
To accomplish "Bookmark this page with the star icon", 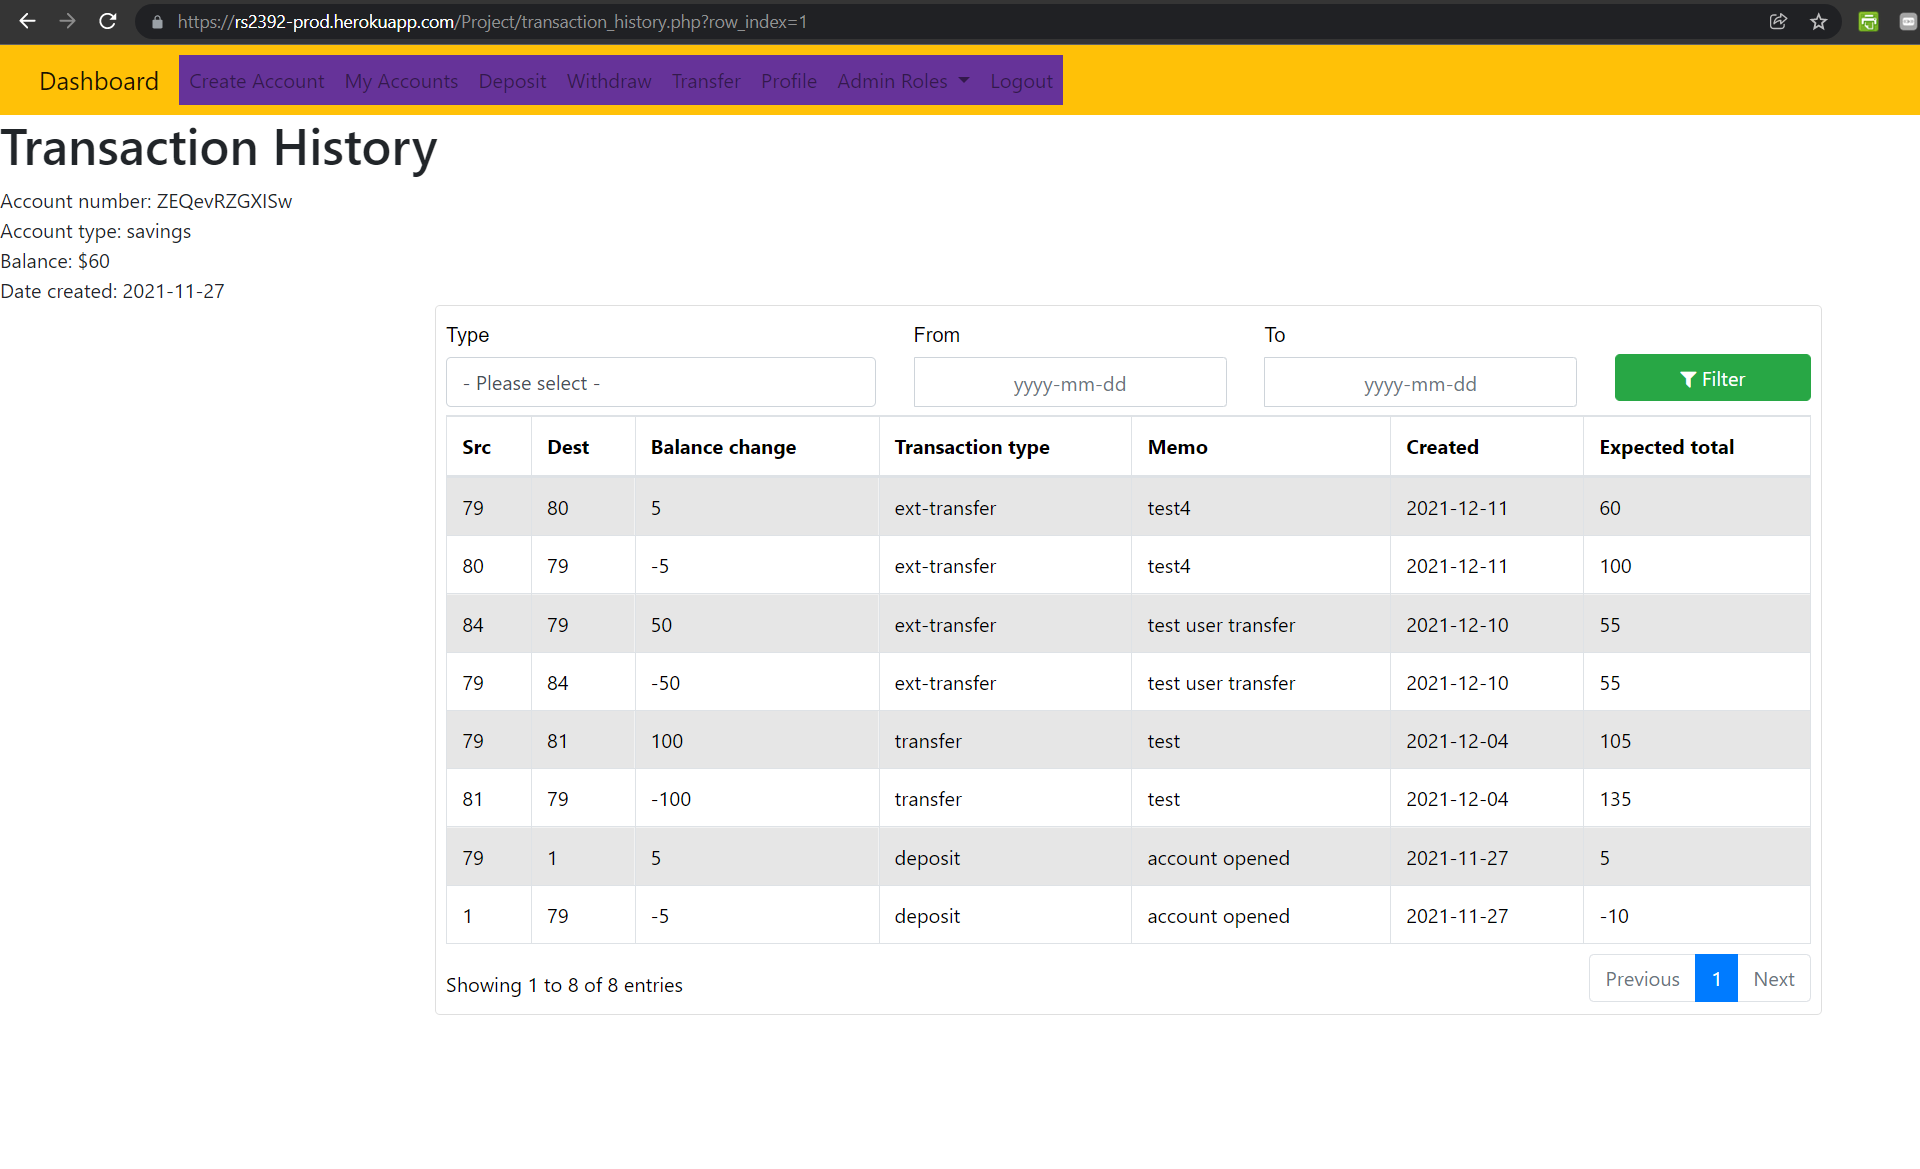I will (1819, 21).
